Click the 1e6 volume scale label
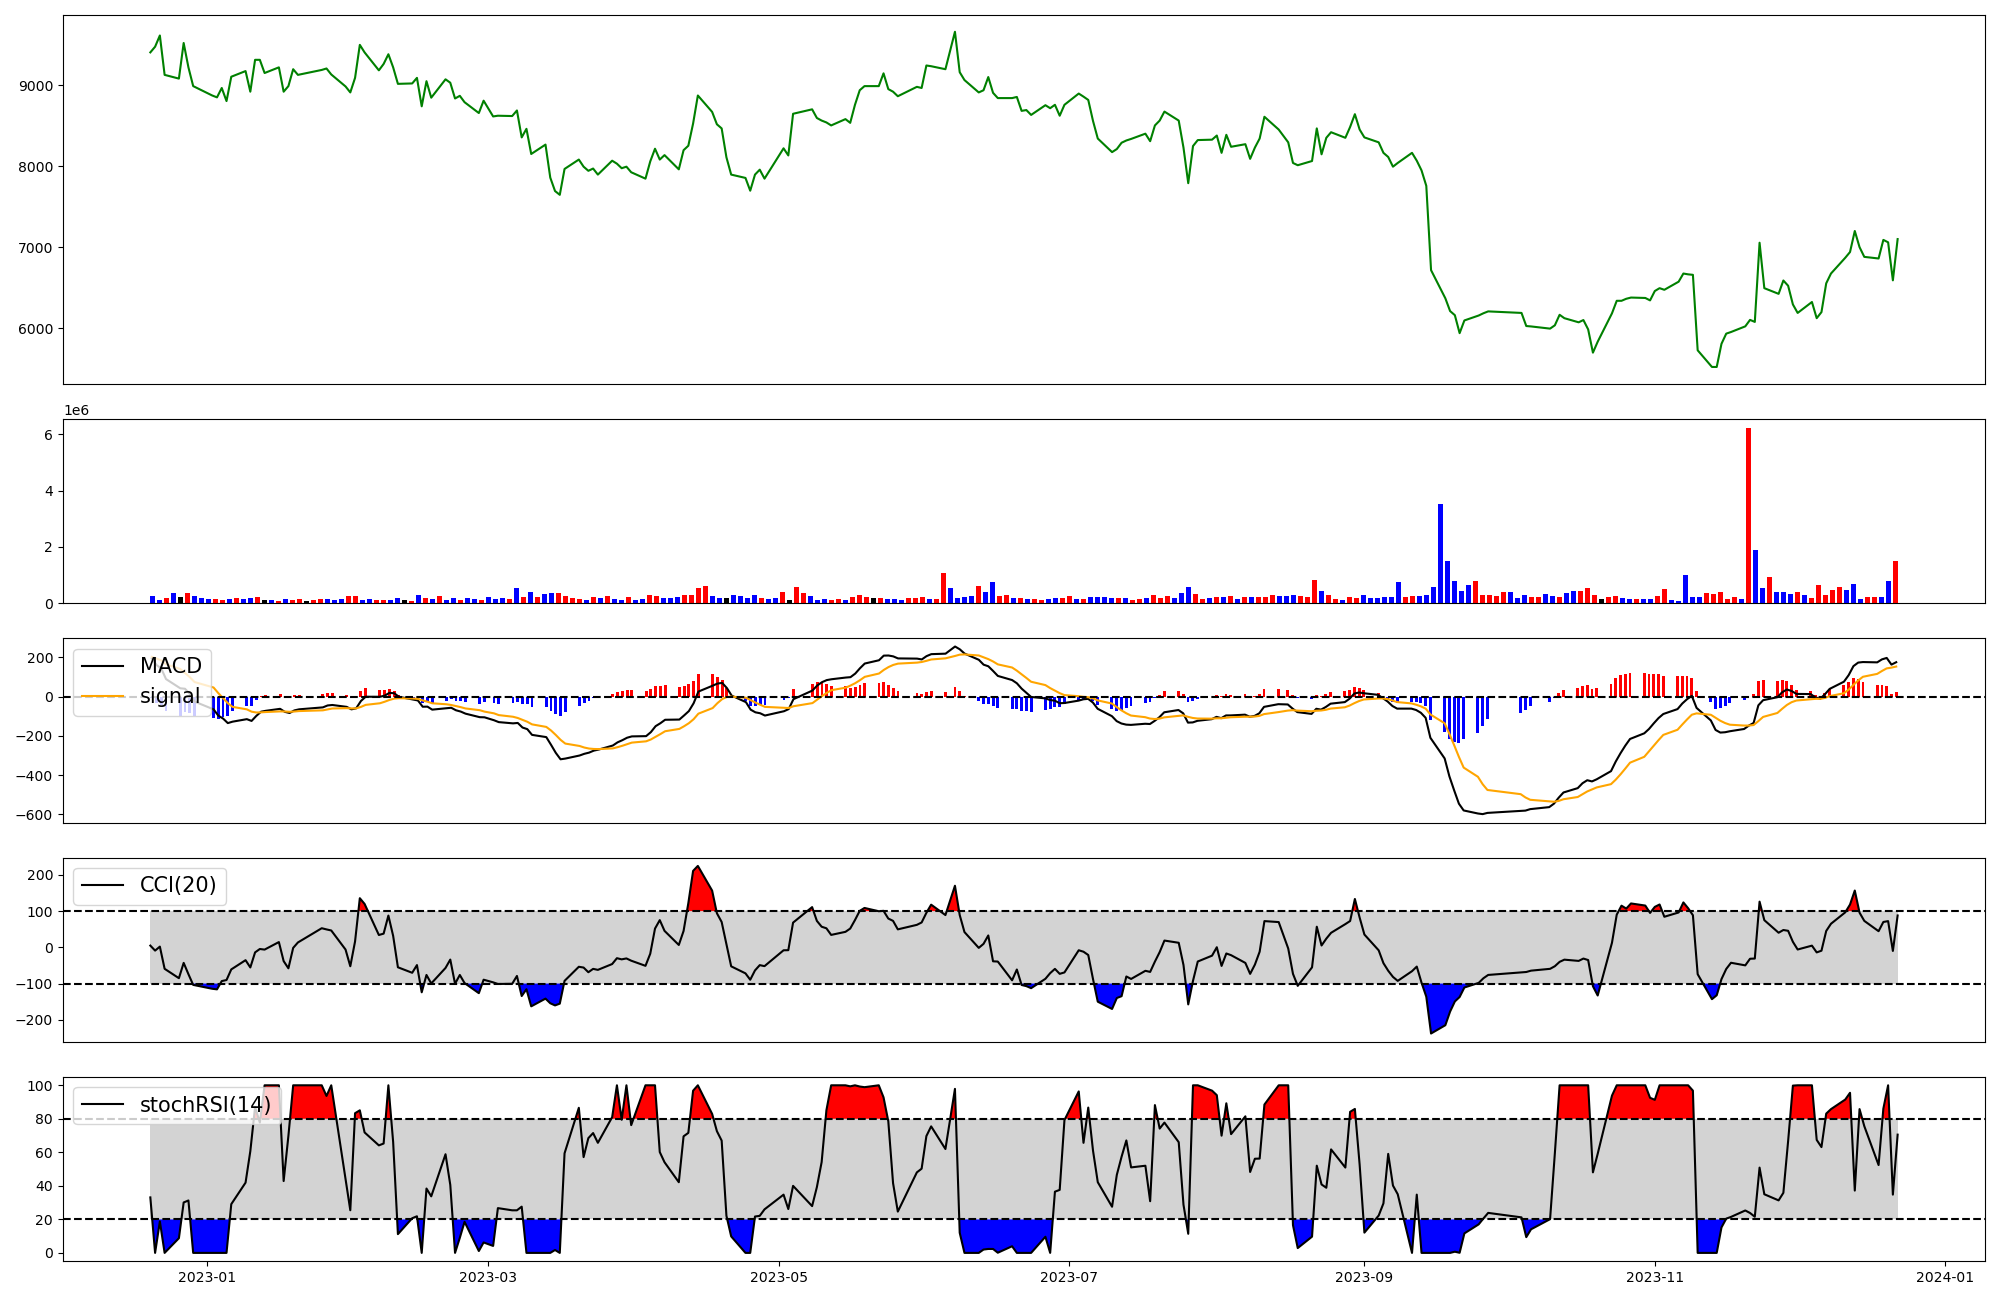The image size is (2000, 1300). [77, 411]
